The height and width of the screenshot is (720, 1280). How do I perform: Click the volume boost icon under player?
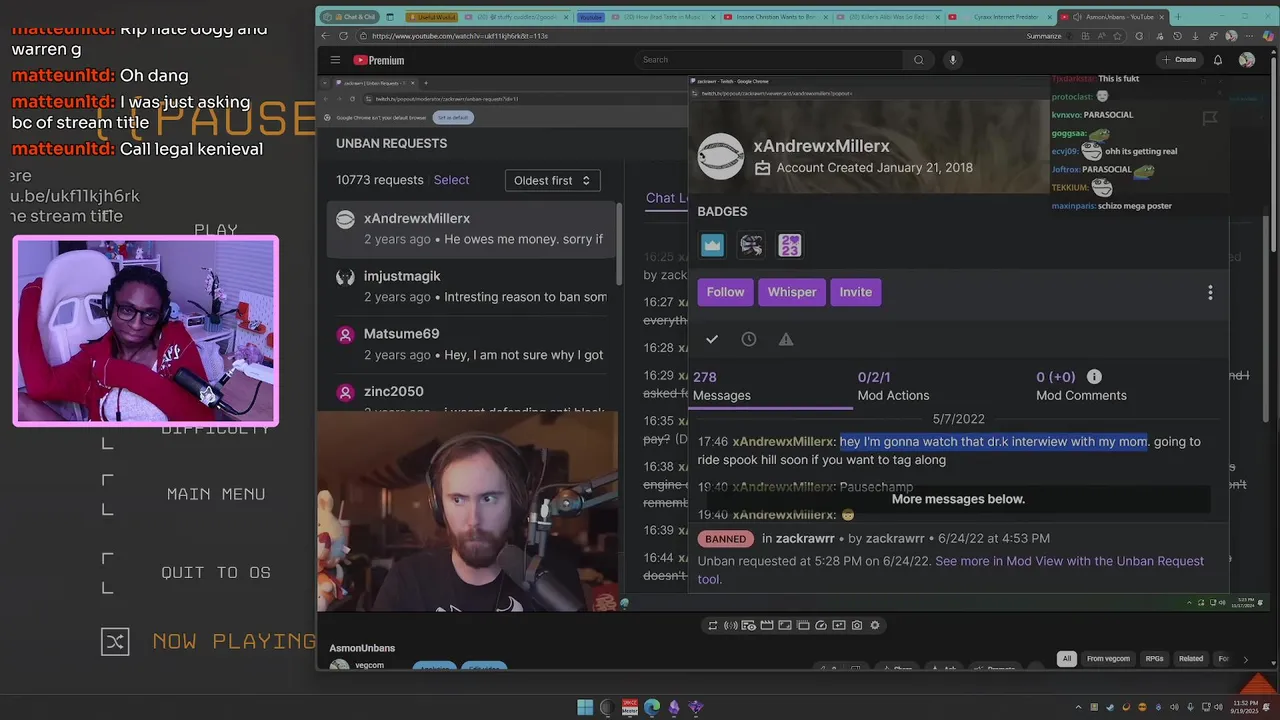pyautogui.click(x=731, y=625)
